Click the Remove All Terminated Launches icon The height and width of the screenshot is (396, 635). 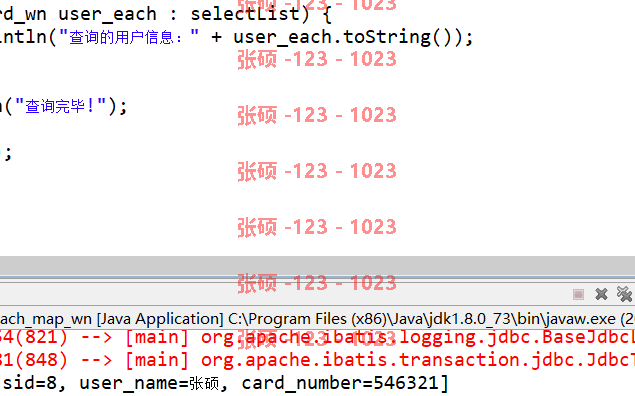(624, 294)
